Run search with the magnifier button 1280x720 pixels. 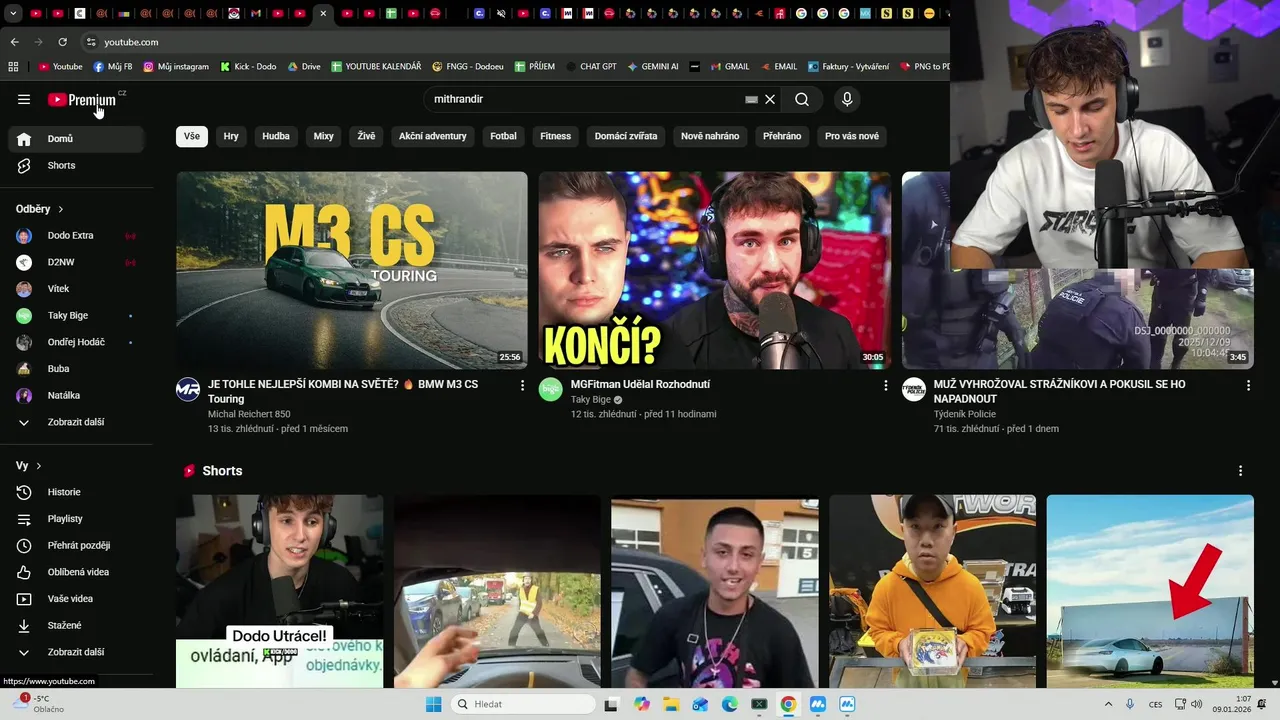[x=802, y=100]
